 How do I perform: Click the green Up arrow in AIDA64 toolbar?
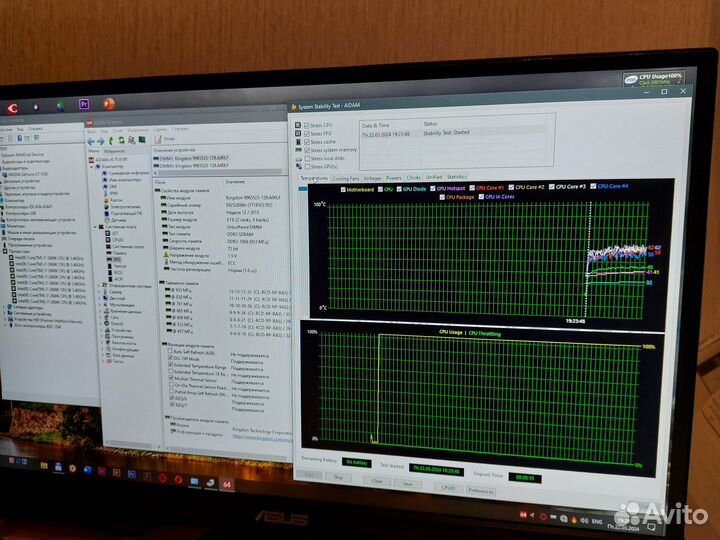tap(111, 141)
